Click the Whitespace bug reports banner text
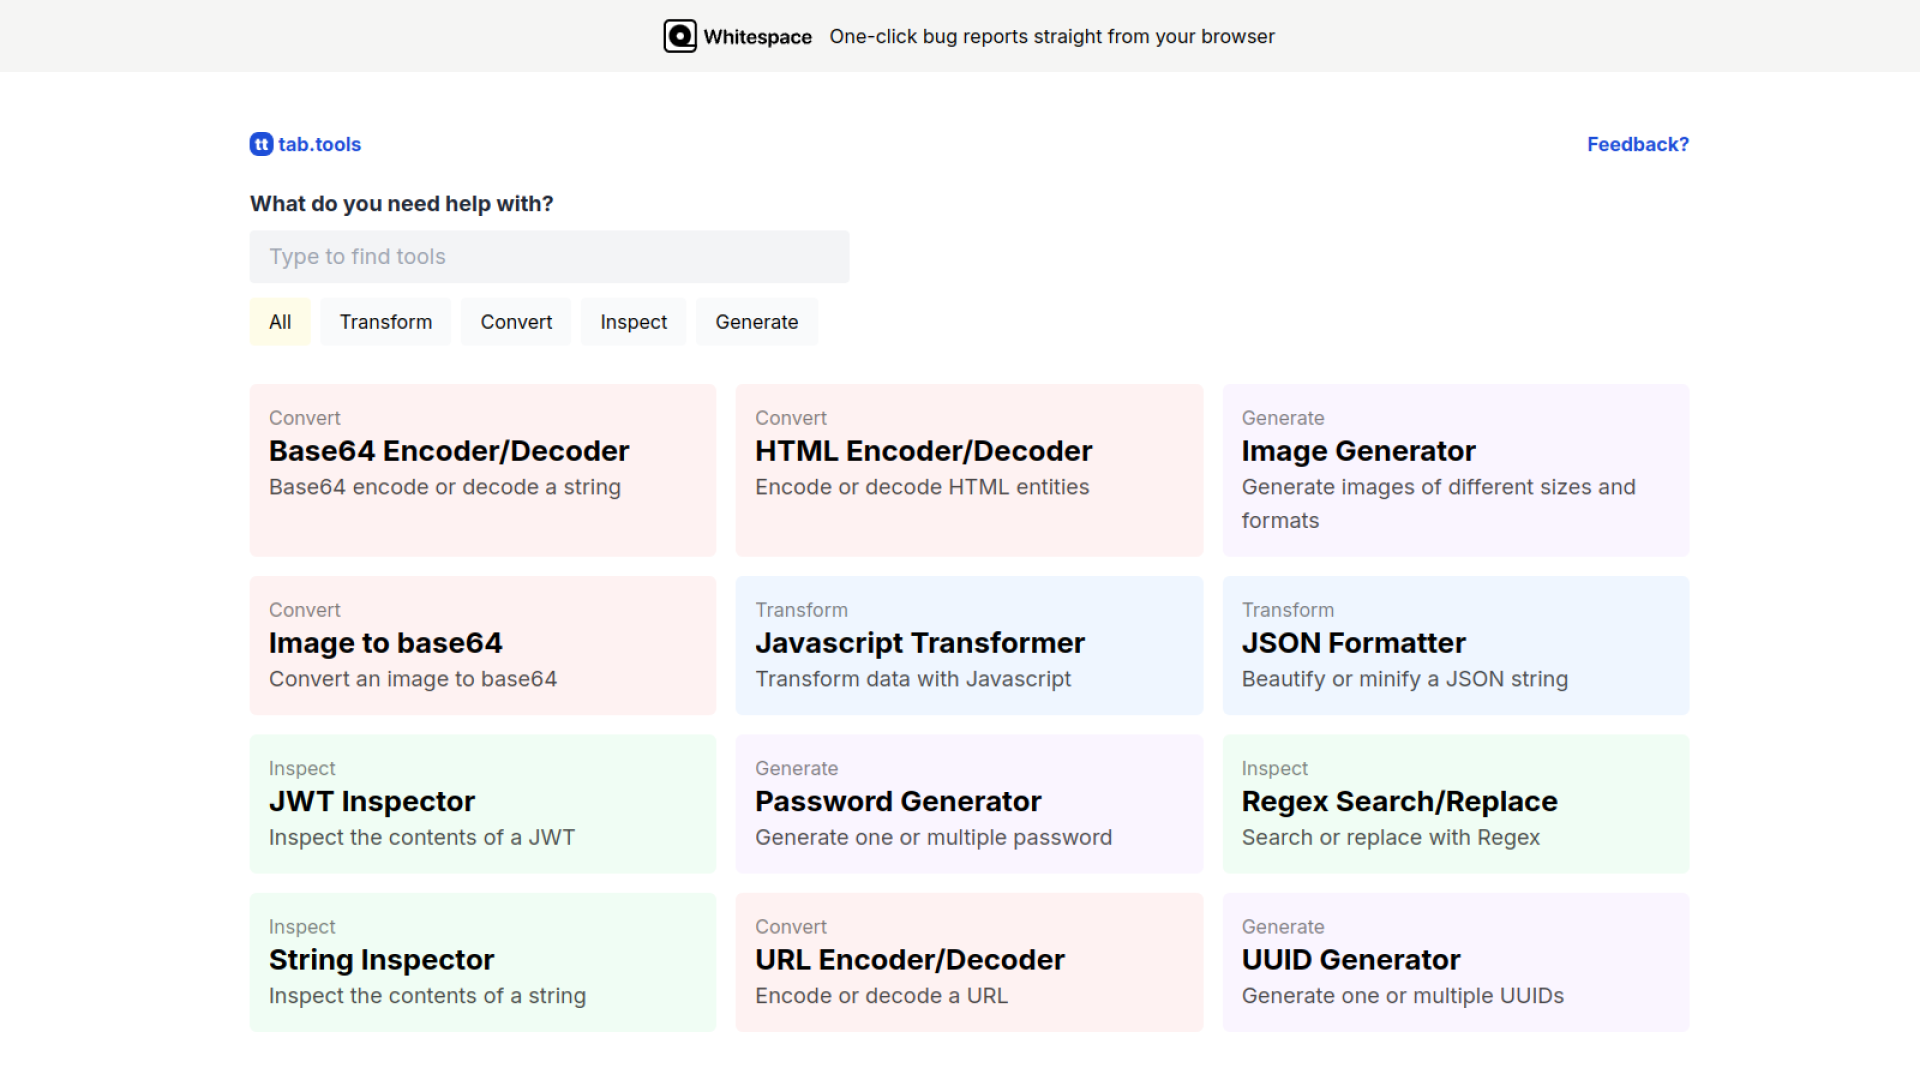1920x1080 pixels. [x=1051, y=37]
